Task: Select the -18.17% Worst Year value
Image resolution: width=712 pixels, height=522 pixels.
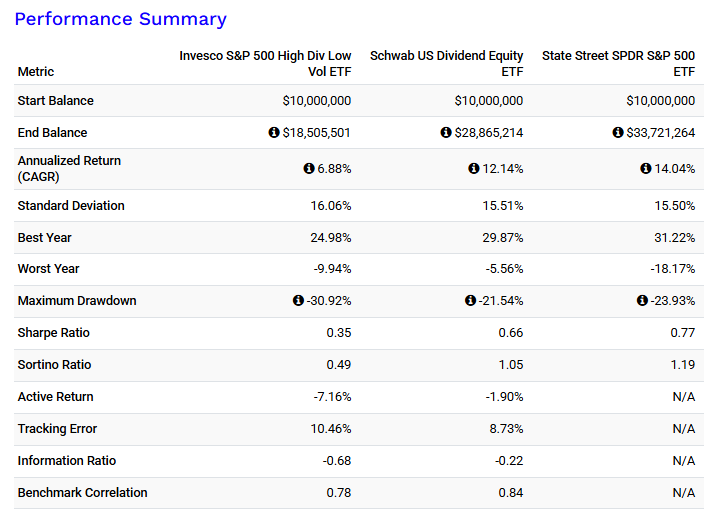Action: pyautogui.click(x=671, y=269)
